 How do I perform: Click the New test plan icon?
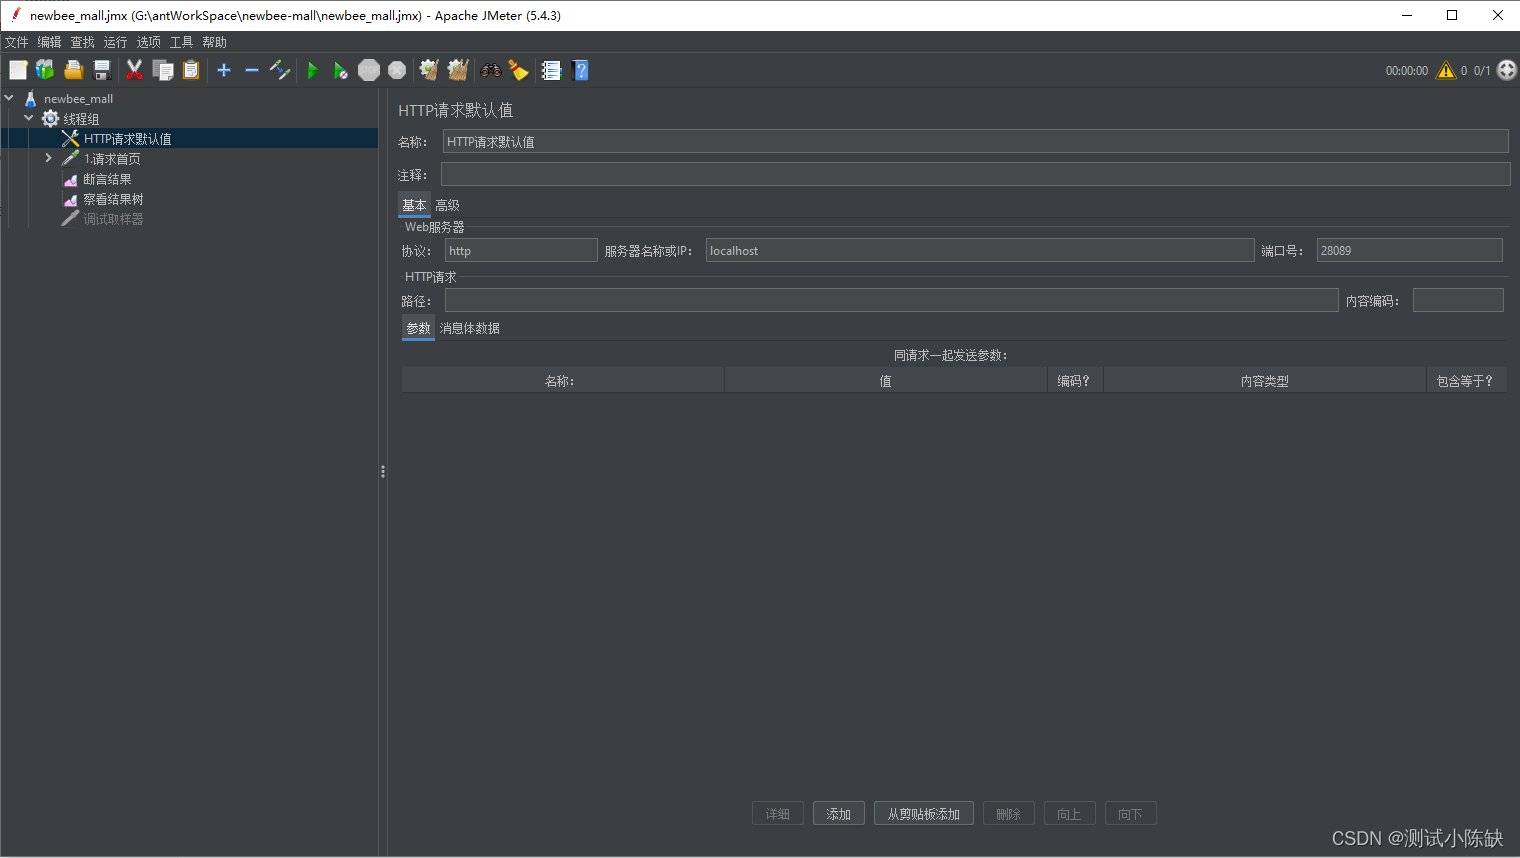[18, 70]
